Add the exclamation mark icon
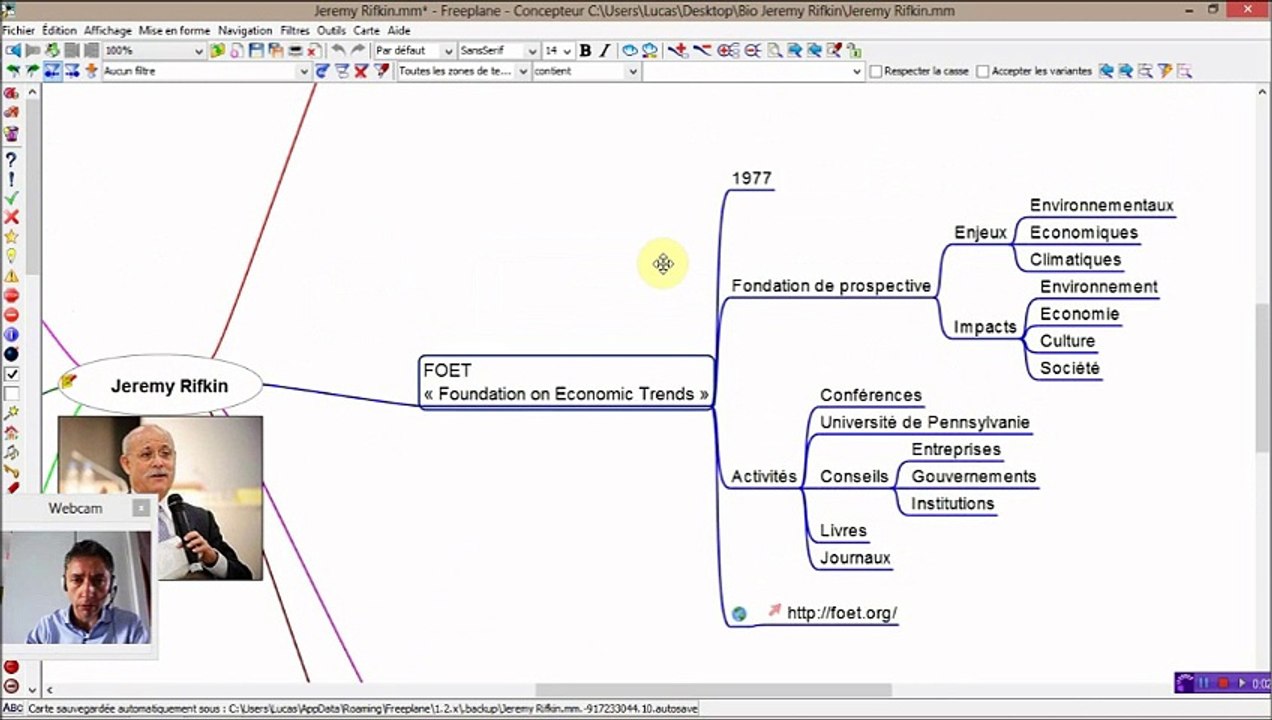 pos(11,179)
